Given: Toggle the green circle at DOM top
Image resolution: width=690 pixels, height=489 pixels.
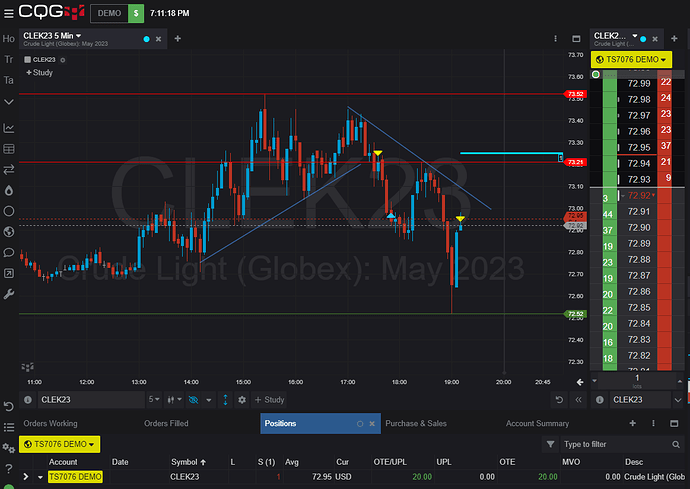Looking at the screenshot, I should [596, 74].
